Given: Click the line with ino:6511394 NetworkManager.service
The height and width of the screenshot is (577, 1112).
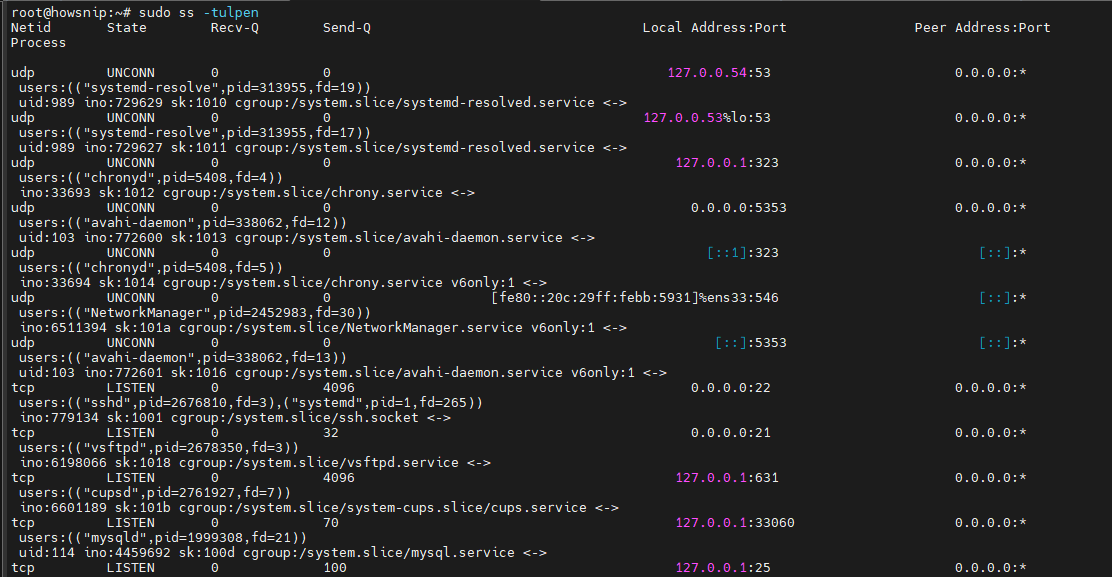Looking at the screenshot, I should pos(323,327).
